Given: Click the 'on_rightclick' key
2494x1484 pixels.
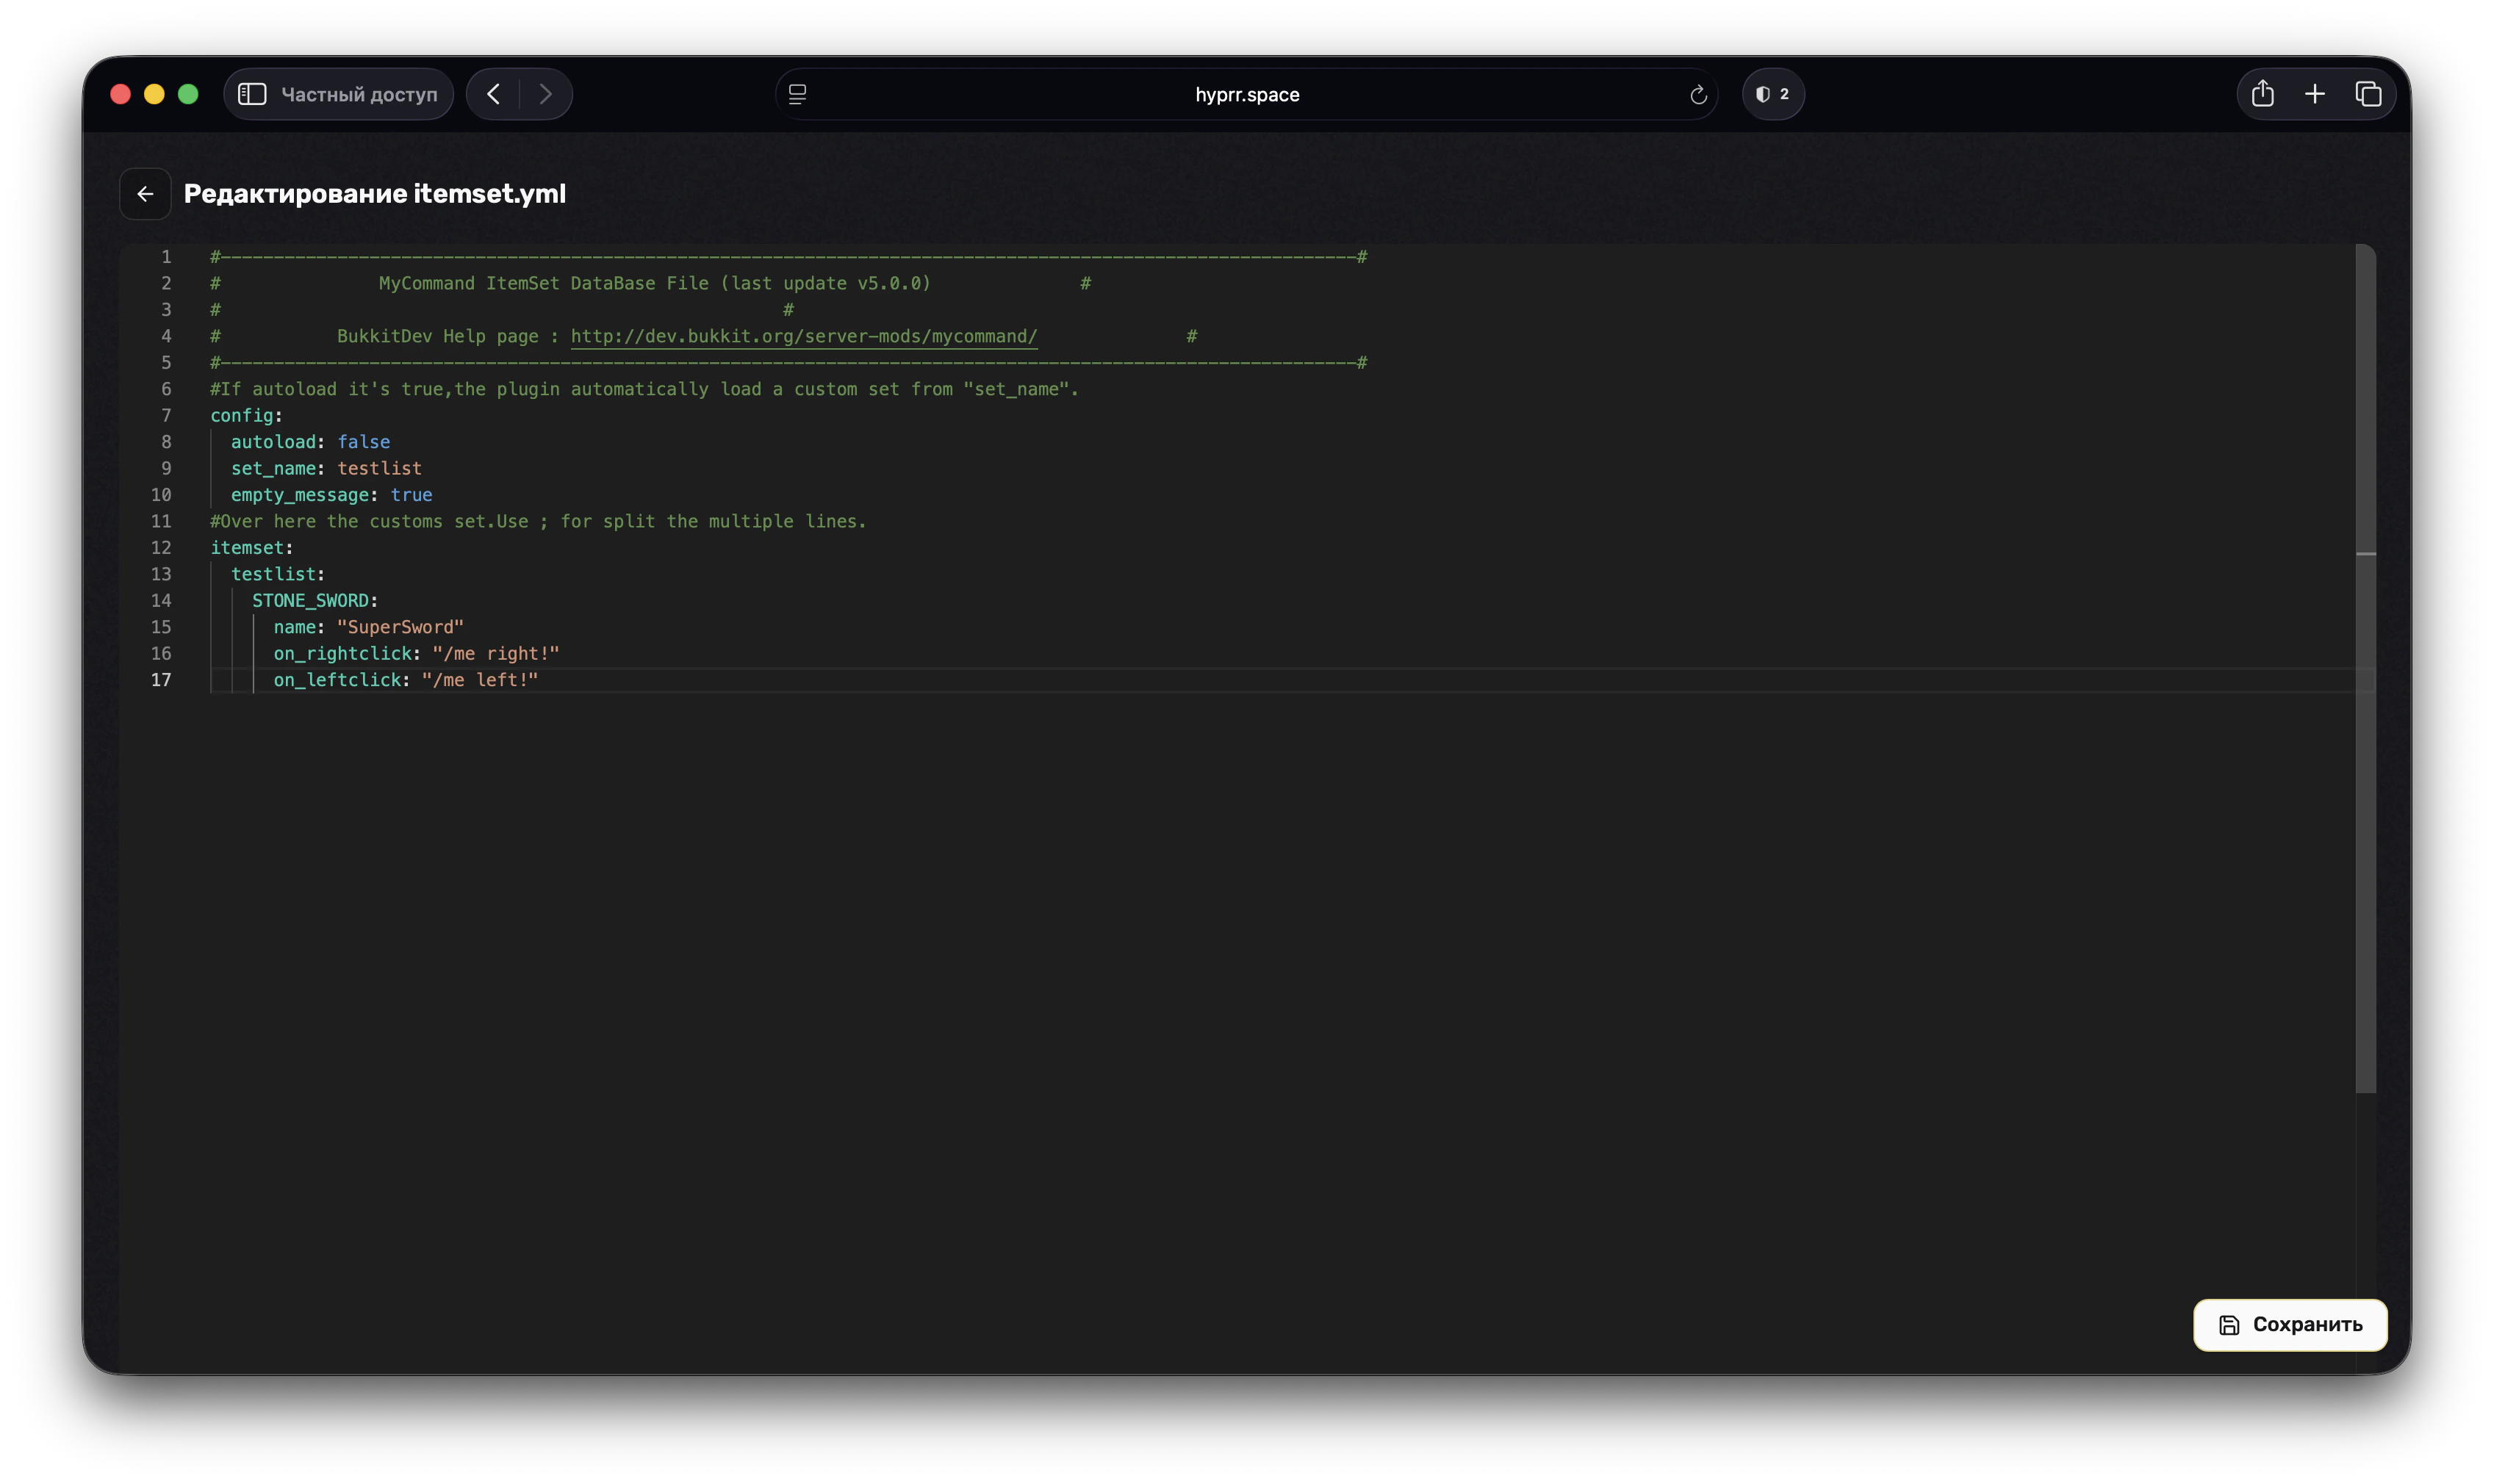Looking at the screenshot, I should pos(343,653).
